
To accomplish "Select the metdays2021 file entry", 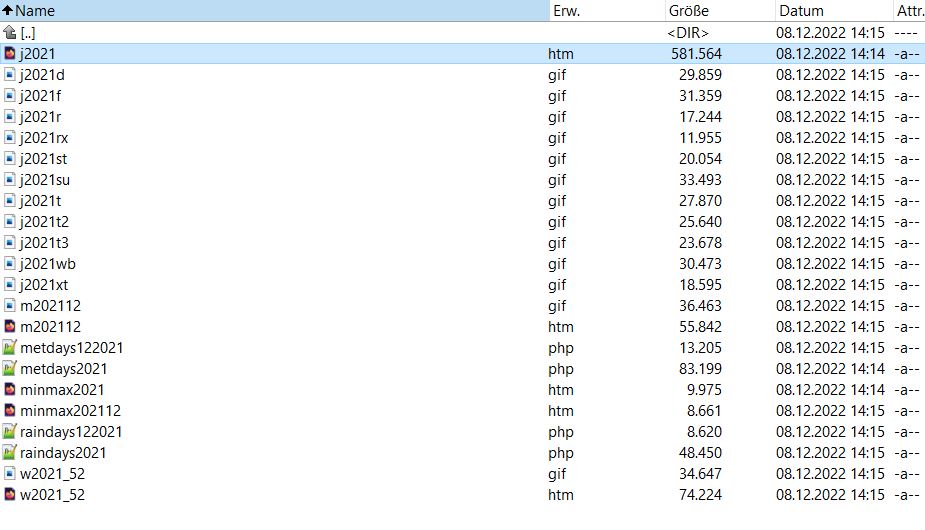I will (63, 369).
